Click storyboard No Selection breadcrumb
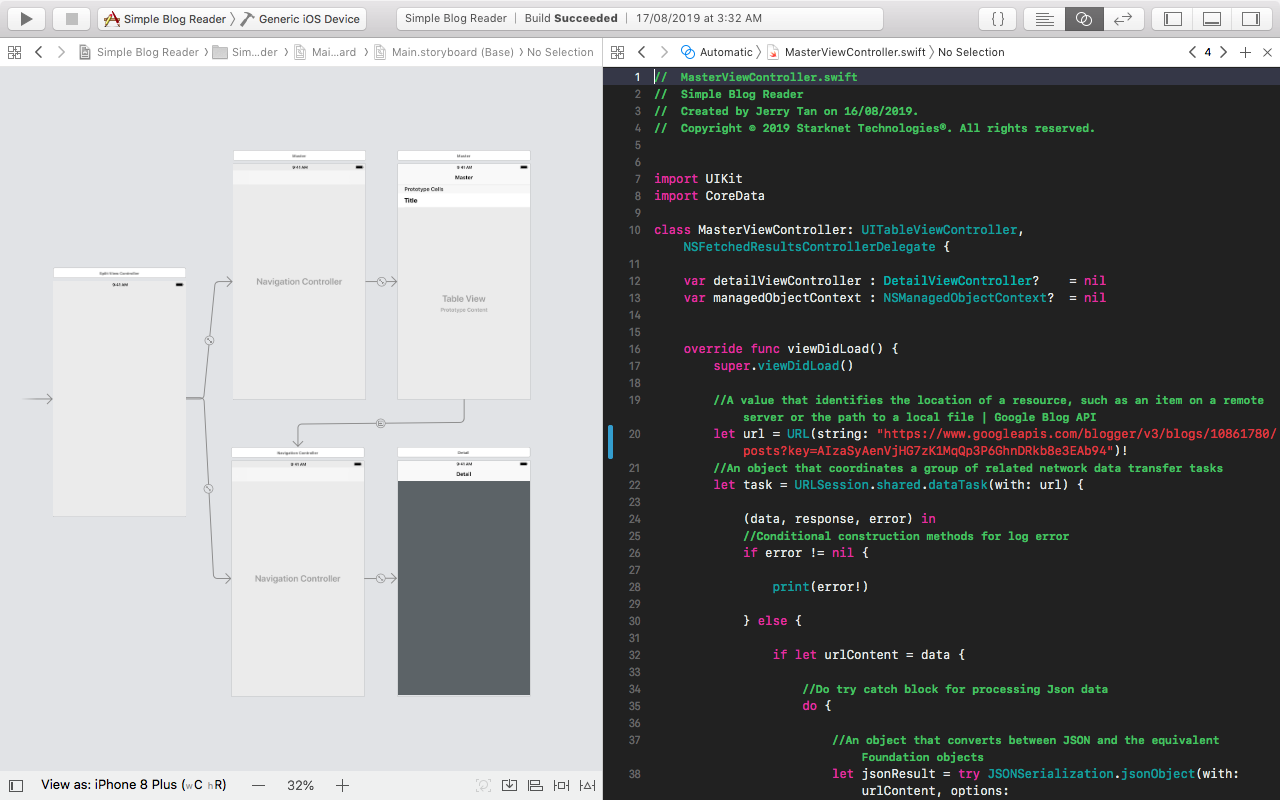This screenshot has width=1280, height=800. pos(560,52)
